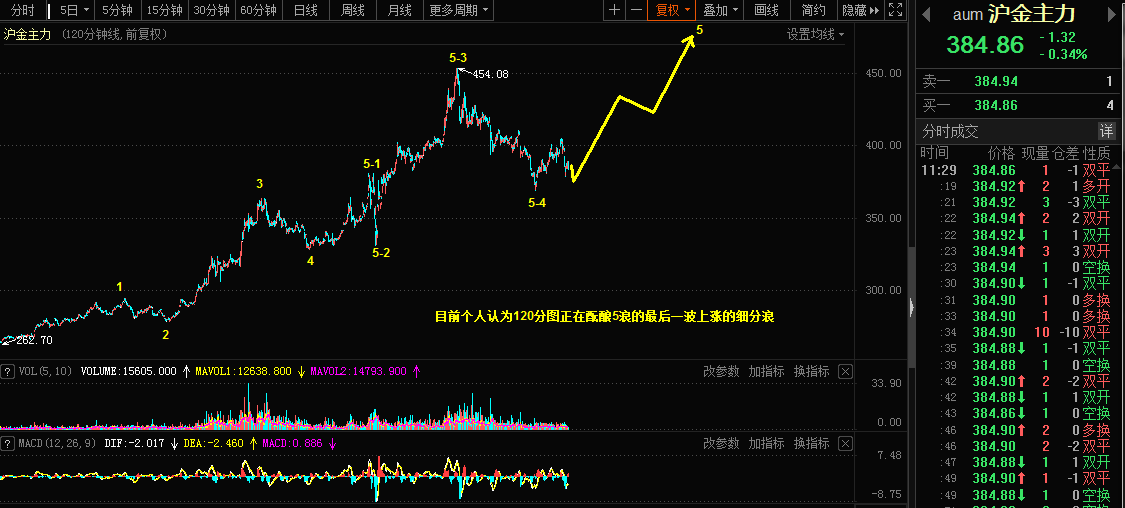The height and width of the screenshot is (508, 1125).
Task: Click the 454.08 high price marker
Action: tap(490, 74)
